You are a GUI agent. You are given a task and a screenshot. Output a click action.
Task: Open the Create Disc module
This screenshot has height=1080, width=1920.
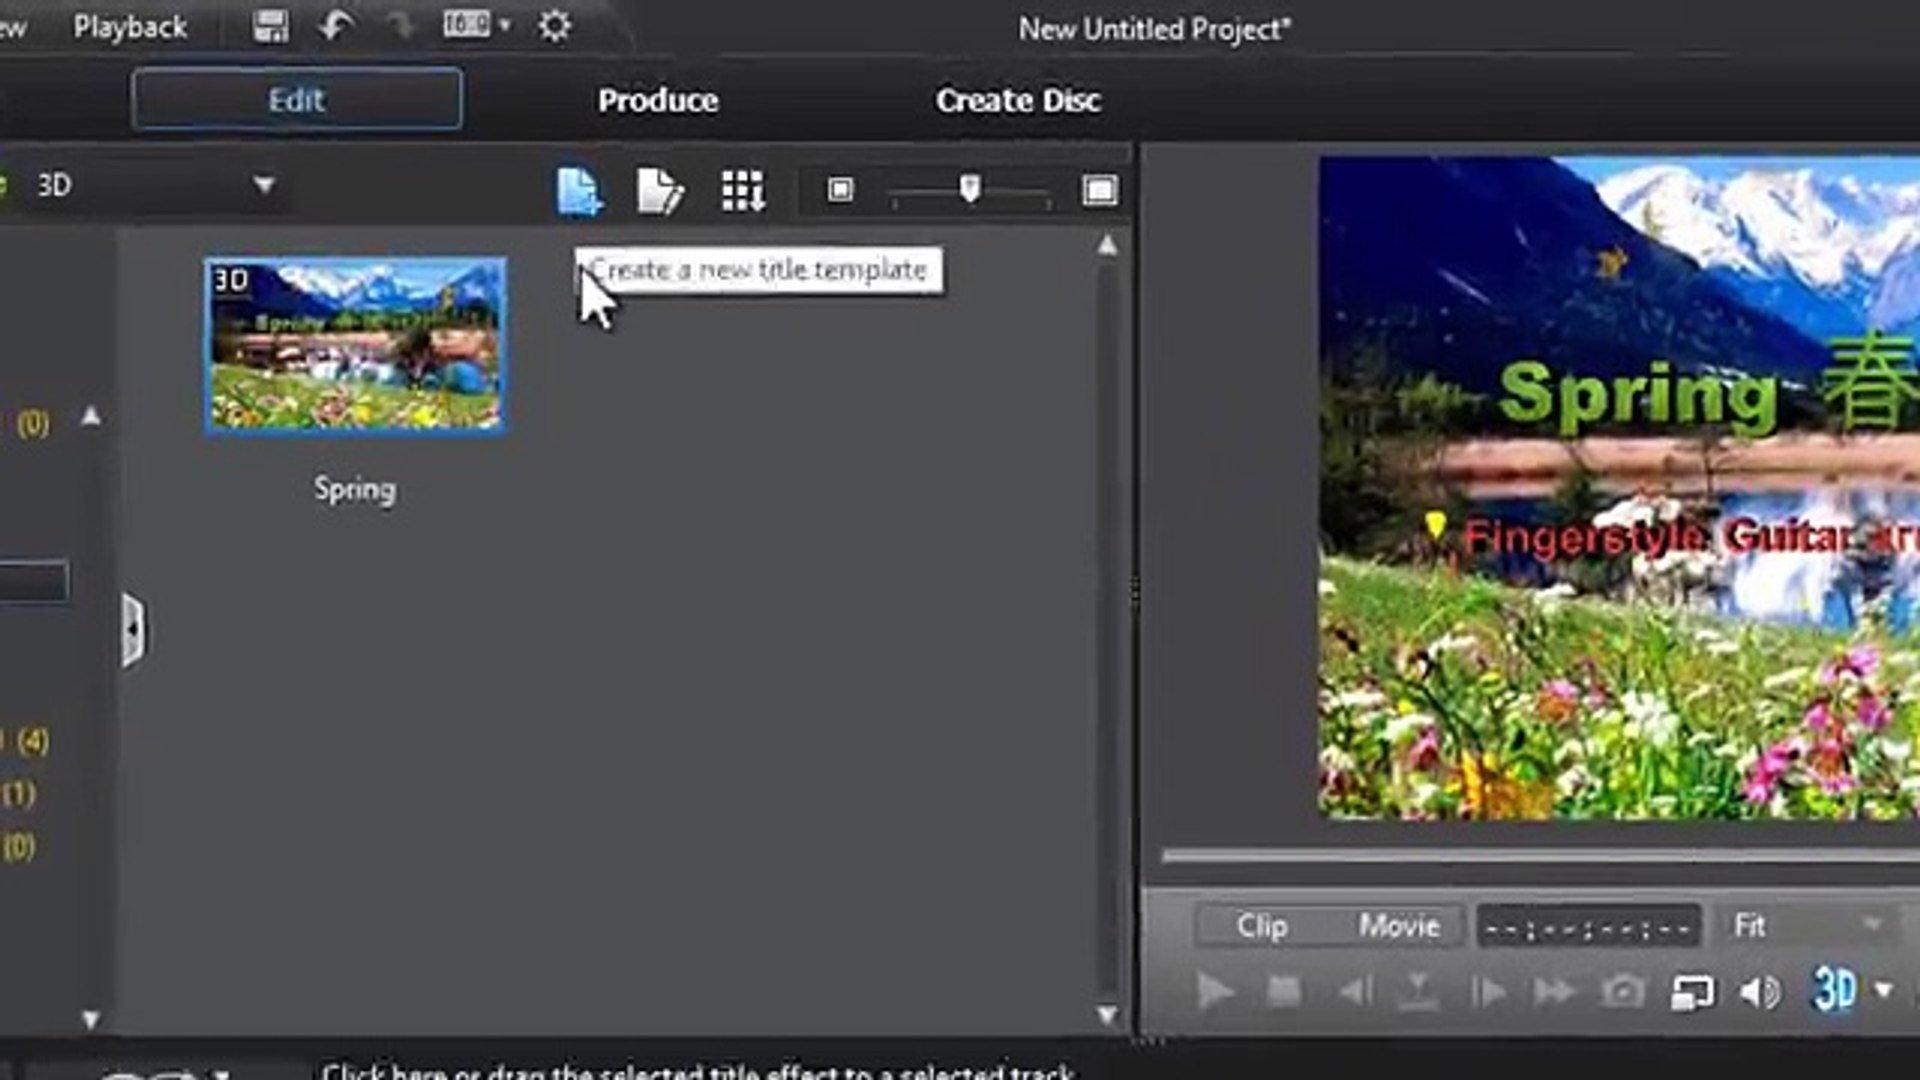tap(1018, 100)
